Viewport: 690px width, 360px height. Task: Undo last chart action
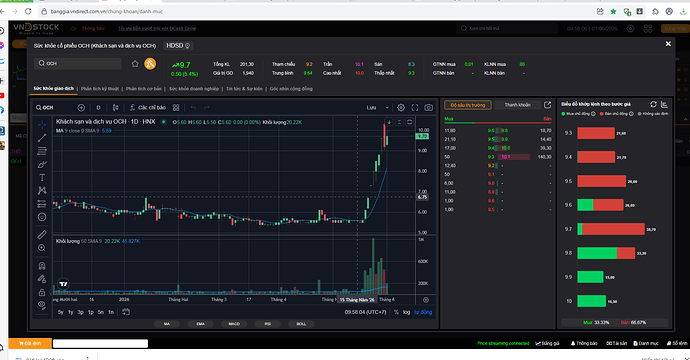point(193,107)
